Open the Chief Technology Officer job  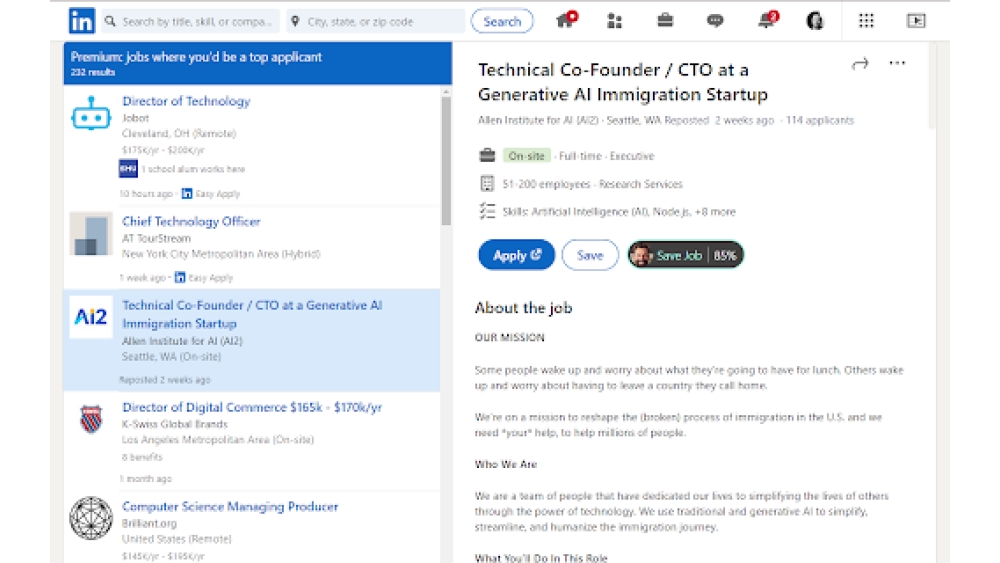click(x=191, y=221)
